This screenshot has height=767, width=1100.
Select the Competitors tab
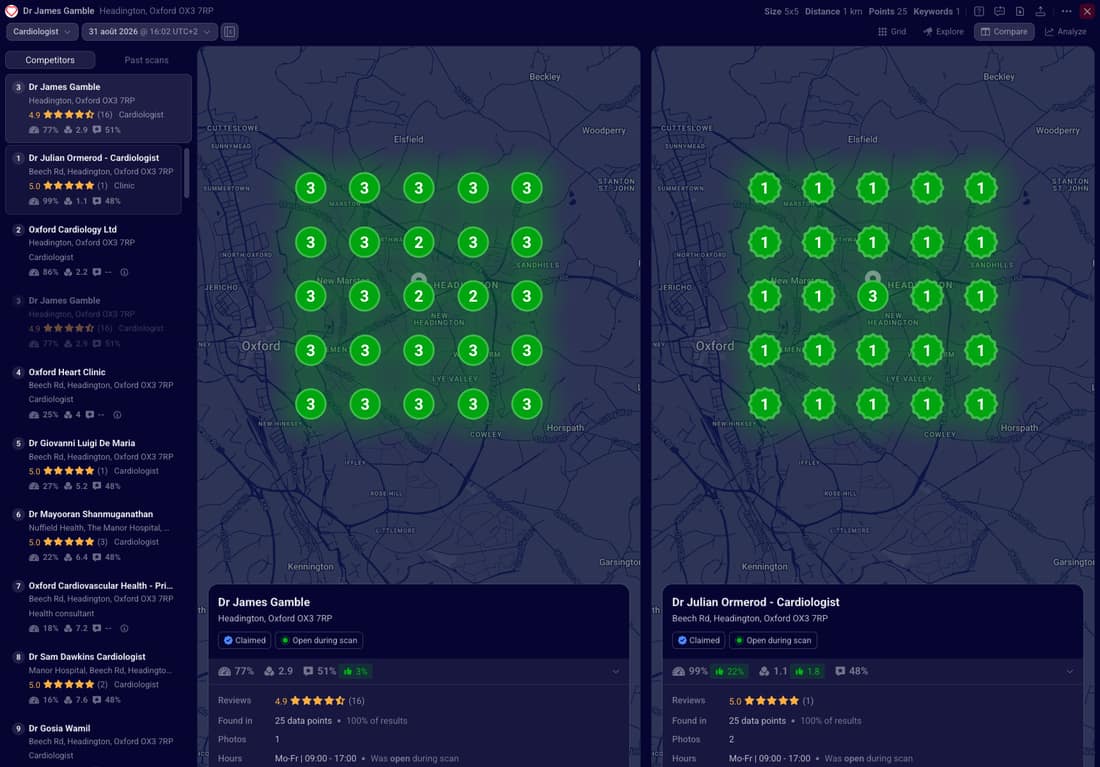50,60
